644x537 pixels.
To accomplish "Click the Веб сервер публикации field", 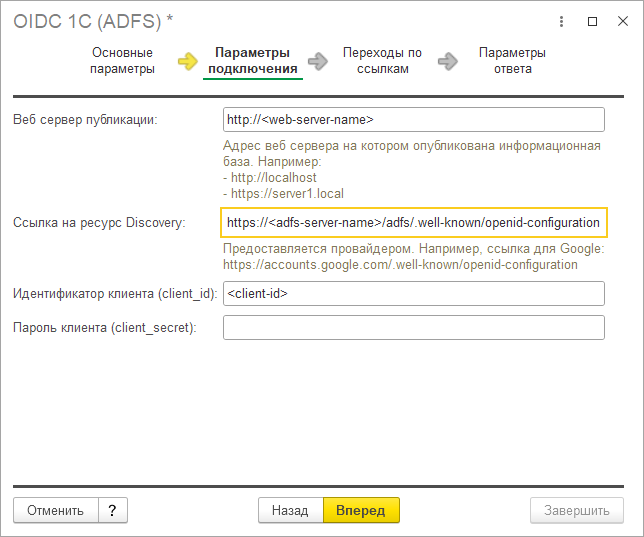I will tap(414, 120).
